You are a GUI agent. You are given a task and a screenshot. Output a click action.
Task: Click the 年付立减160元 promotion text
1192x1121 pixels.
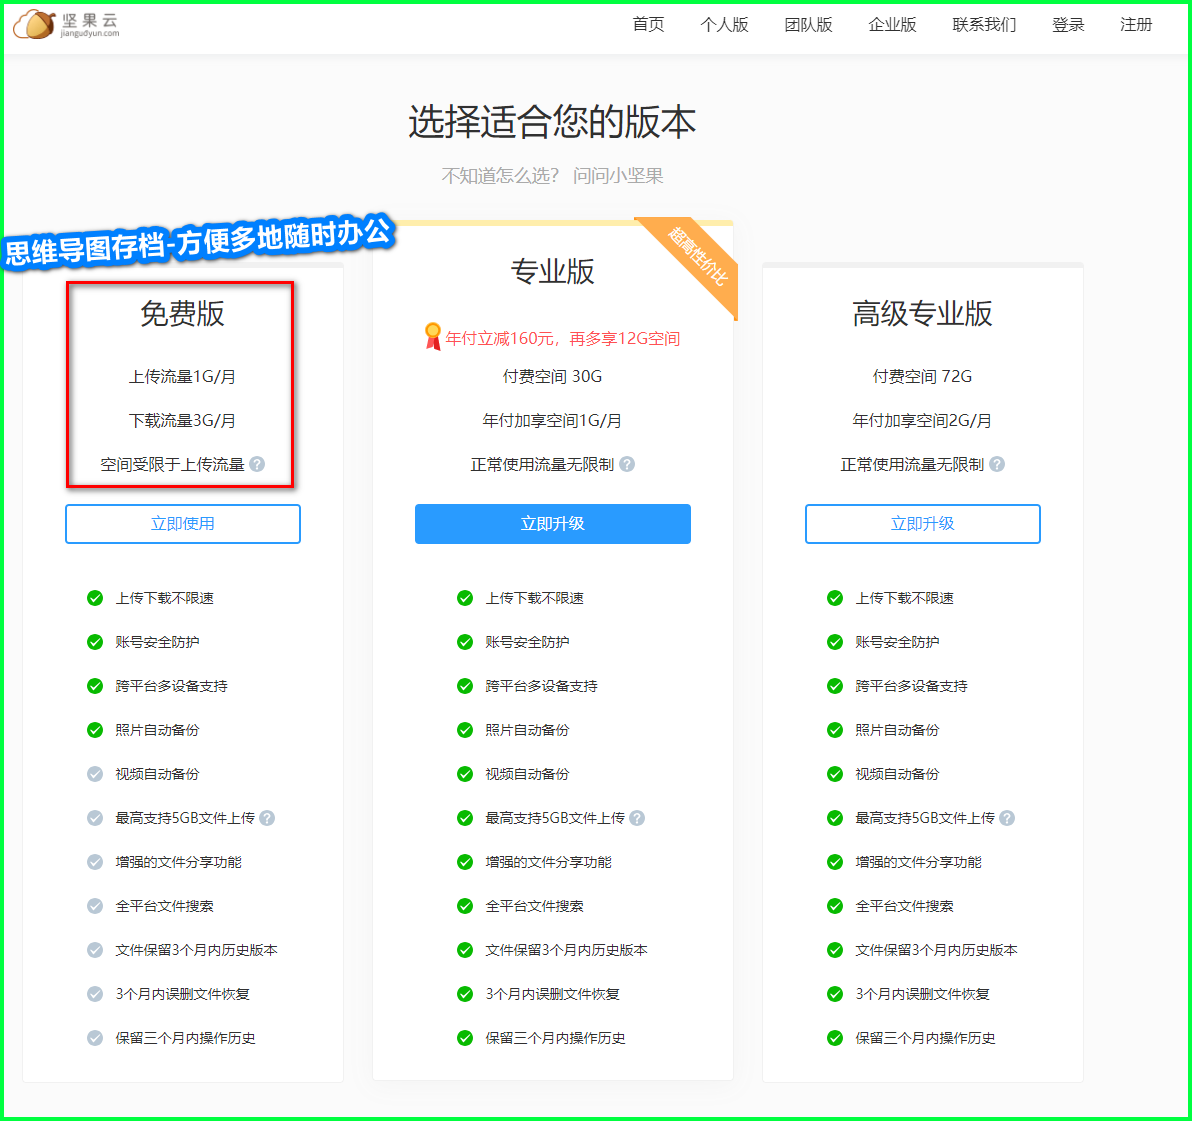(x=563, y=339)
